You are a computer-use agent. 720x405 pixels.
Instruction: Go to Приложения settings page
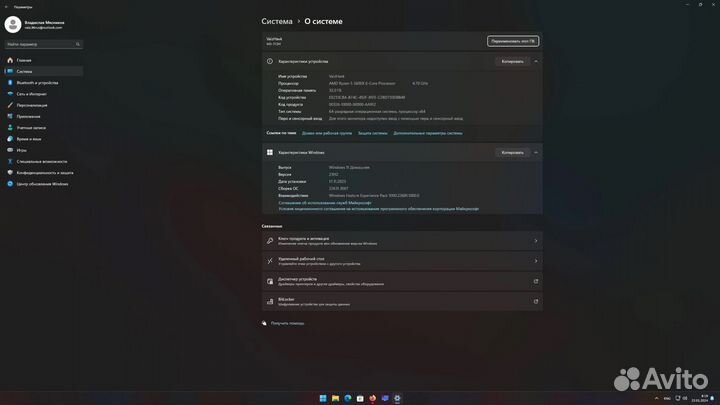click(x=29, y=116)
